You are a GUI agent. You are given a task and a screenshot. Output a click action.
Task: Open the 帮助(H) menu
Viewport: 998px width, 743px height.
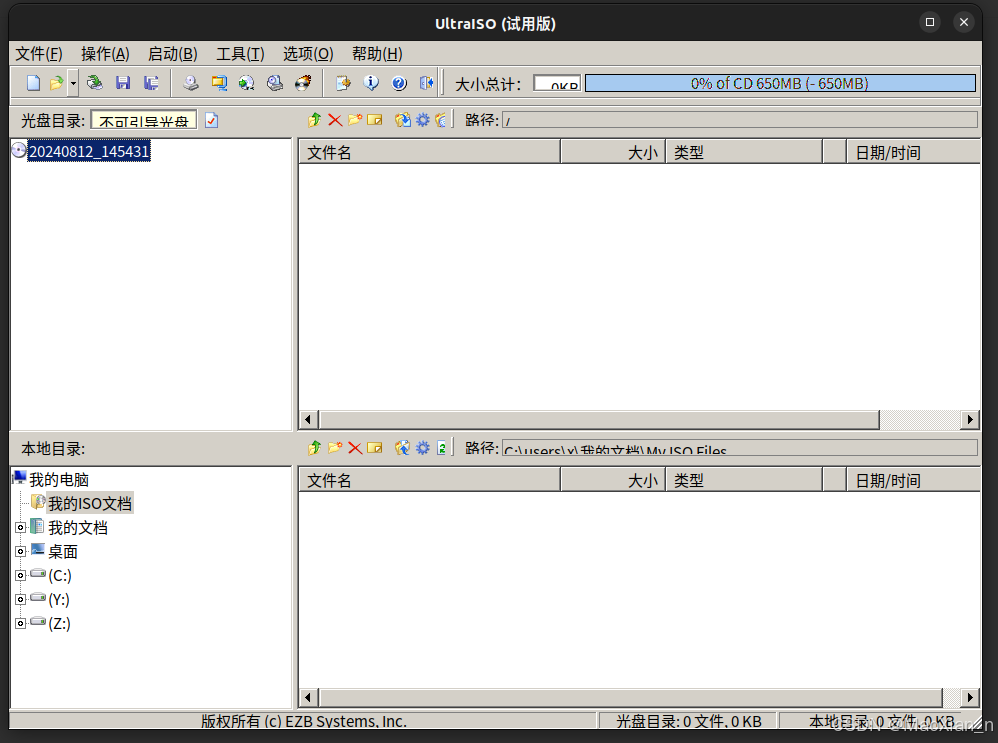(377, 54)
